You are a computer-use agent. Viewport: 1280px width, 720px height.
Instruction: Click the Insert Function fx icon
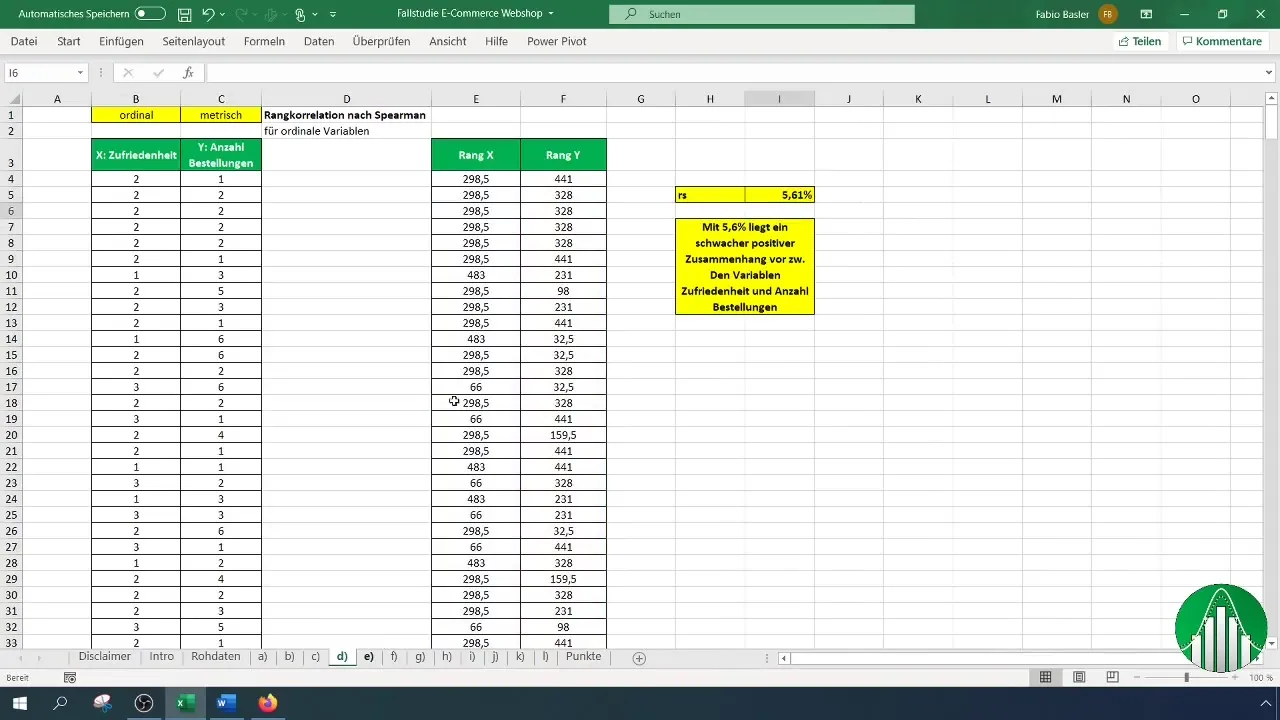click(188, 73)
